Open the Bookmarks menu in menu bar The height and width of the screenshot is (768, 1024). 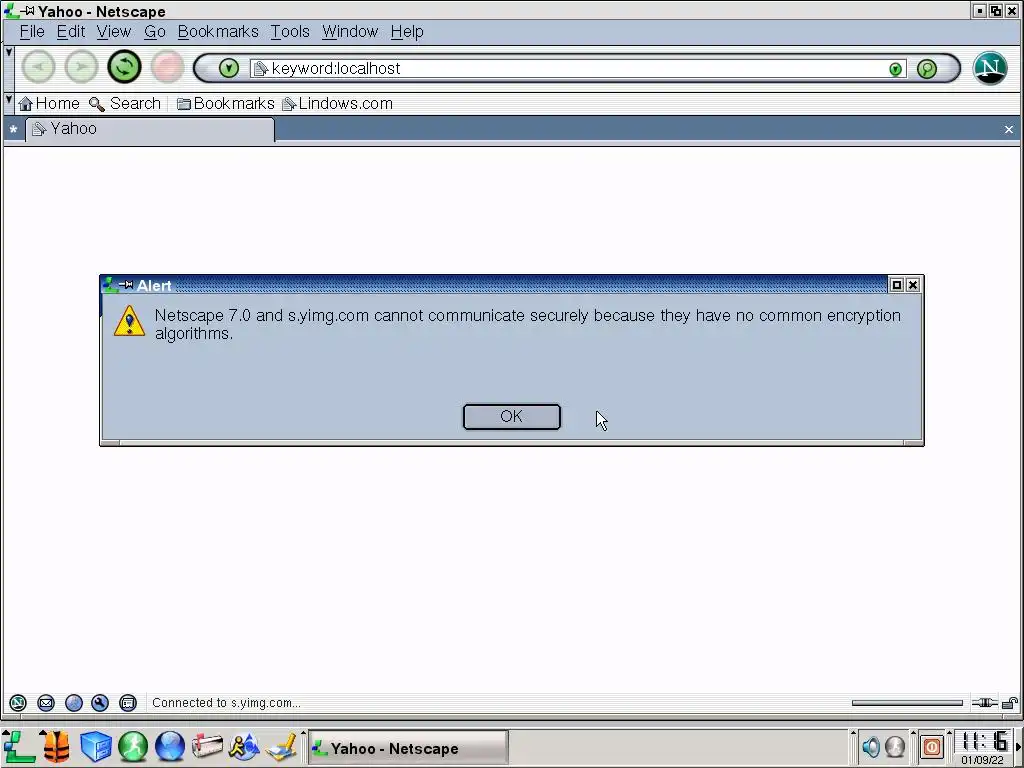pos(218,31)
